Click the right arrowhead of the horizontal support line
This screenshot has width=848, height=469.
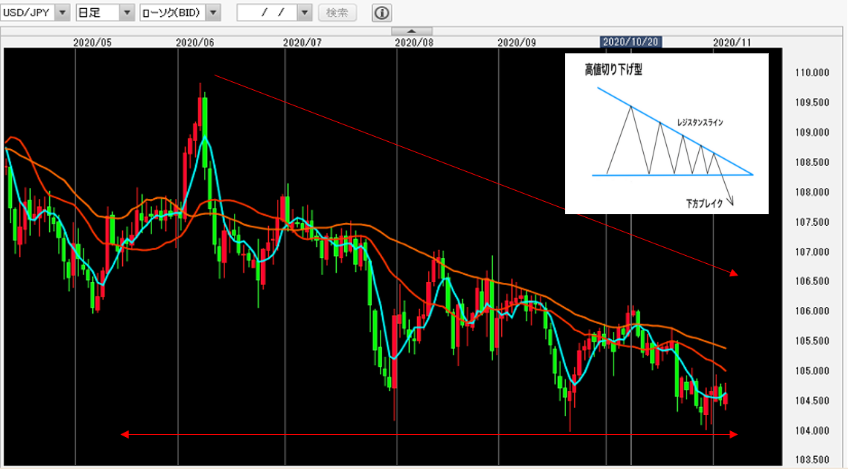point(736,434)
